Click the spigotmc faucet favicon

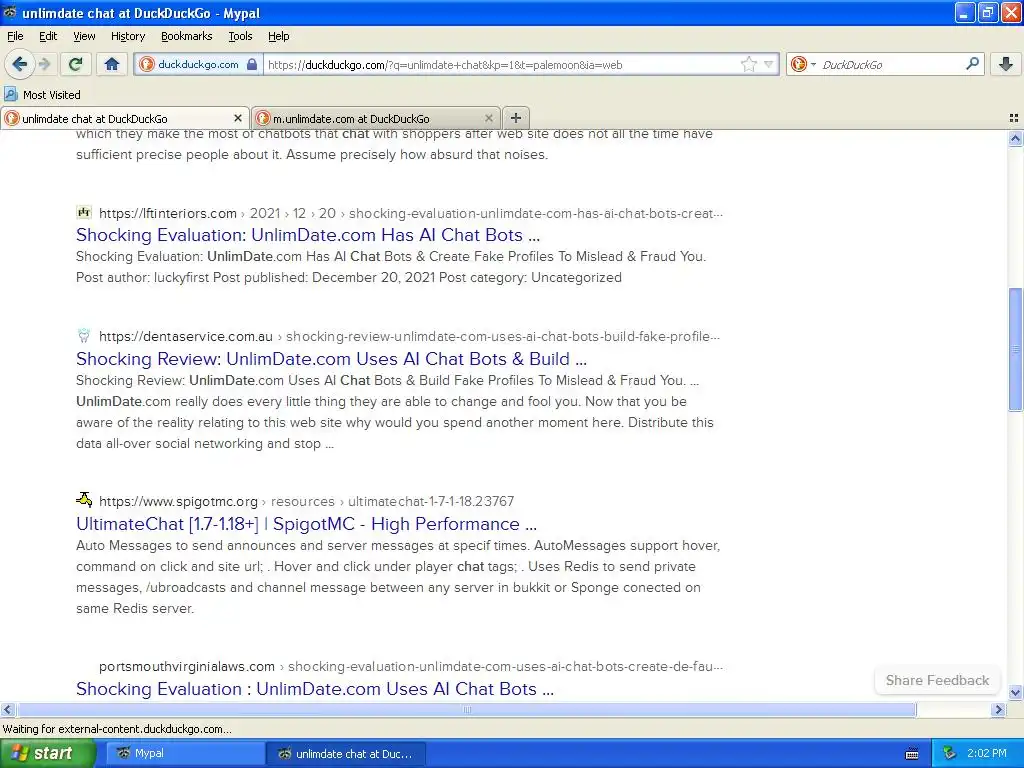[x=84, y=500]
